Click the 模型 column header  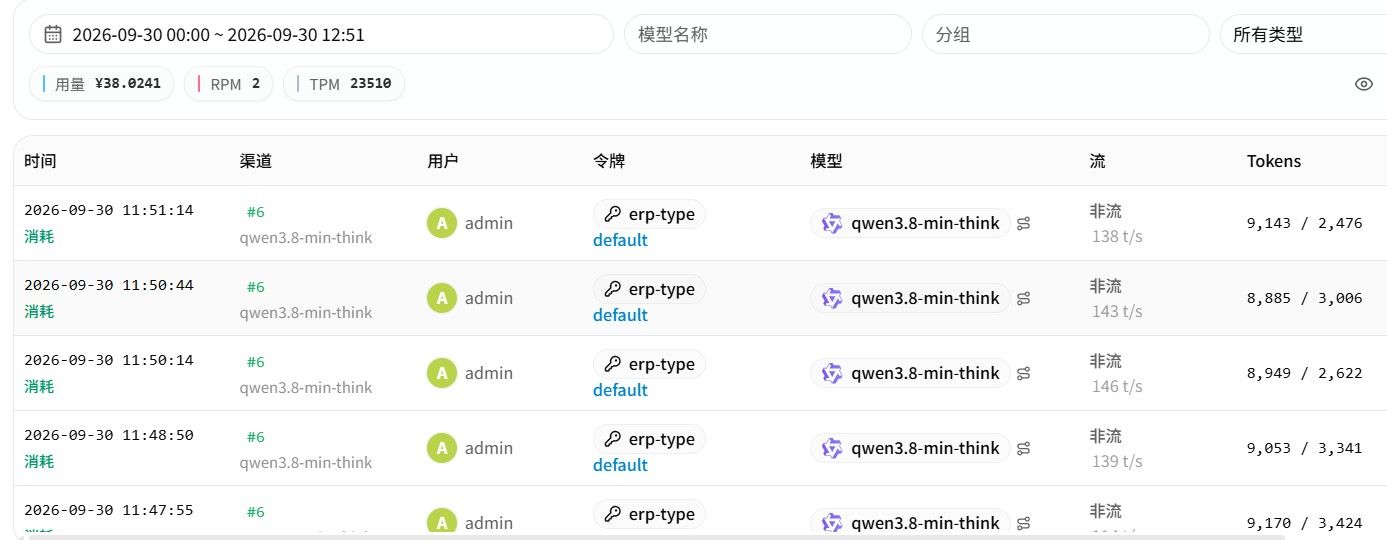click(826, 161)
